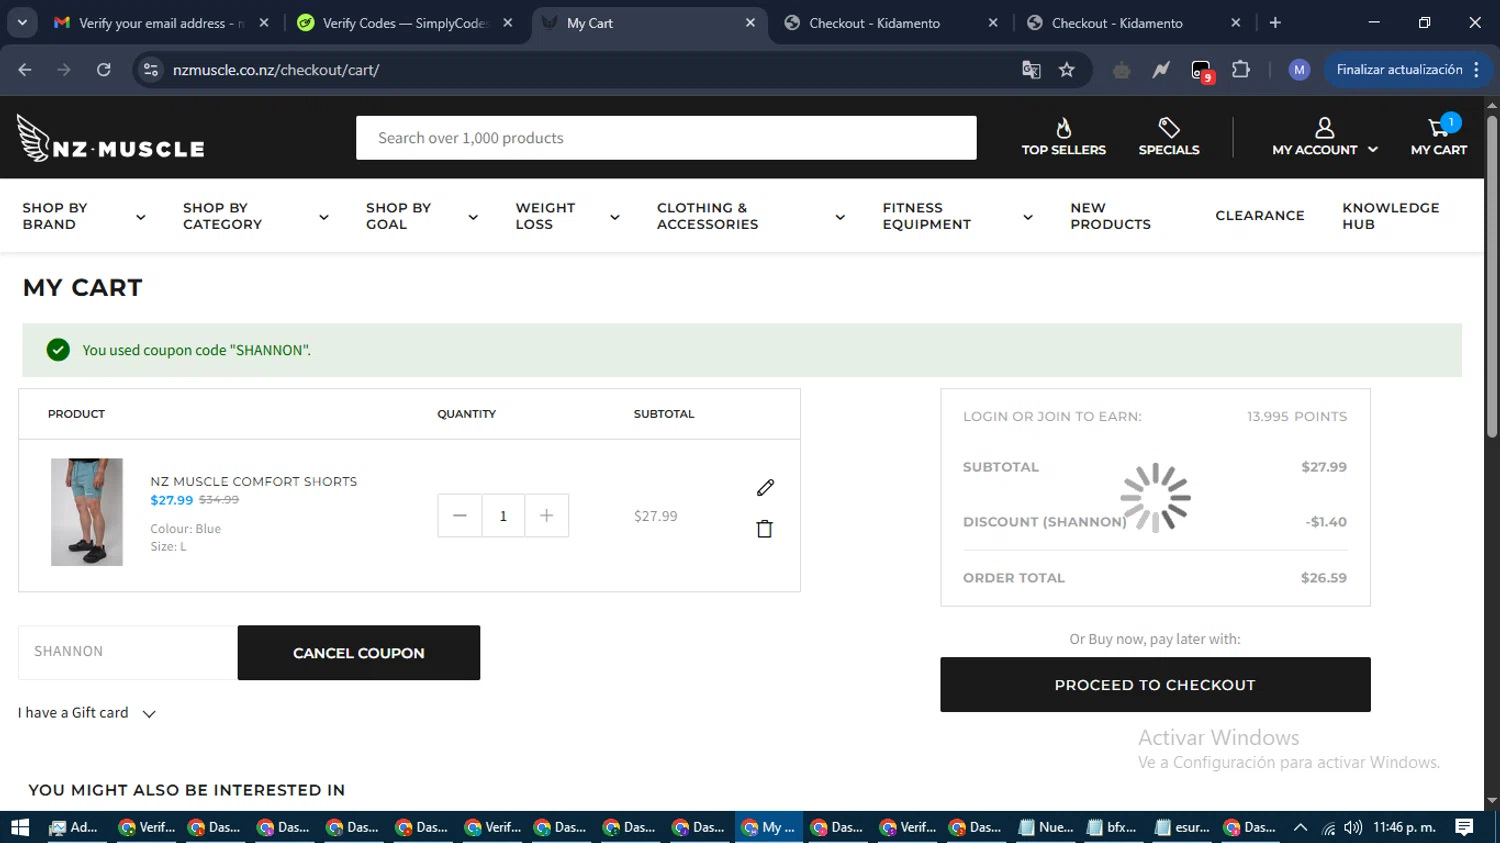Viewport: 1500px width, 843px height.
Task: Click extension icon with red 9 badge
Action: [x=1202, y=70]
